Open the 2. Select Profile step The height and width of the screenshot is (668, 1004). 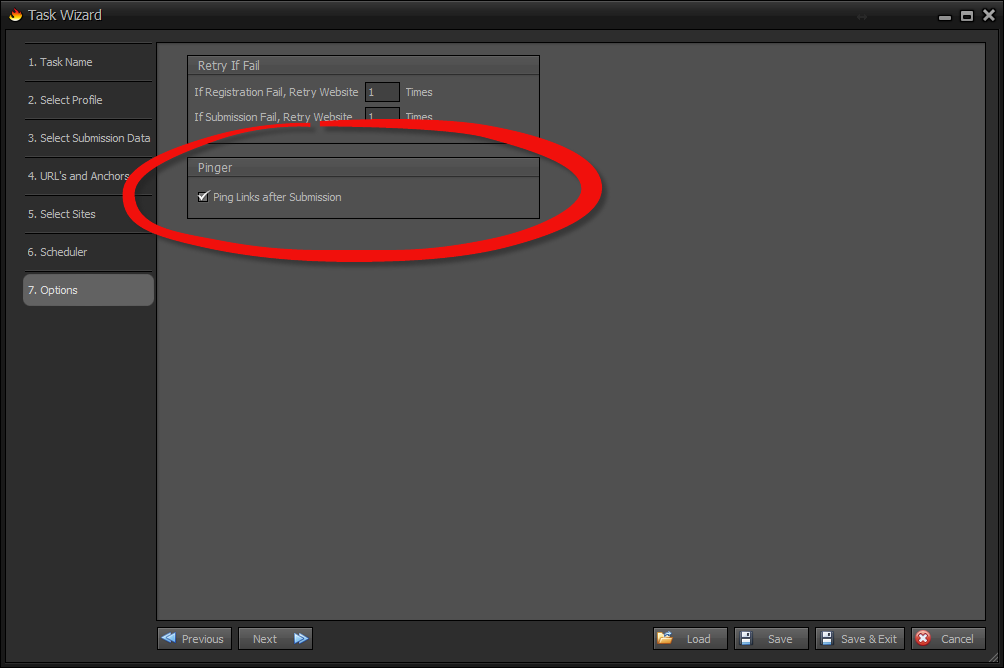pyautogui.click(x=88, y=100)
